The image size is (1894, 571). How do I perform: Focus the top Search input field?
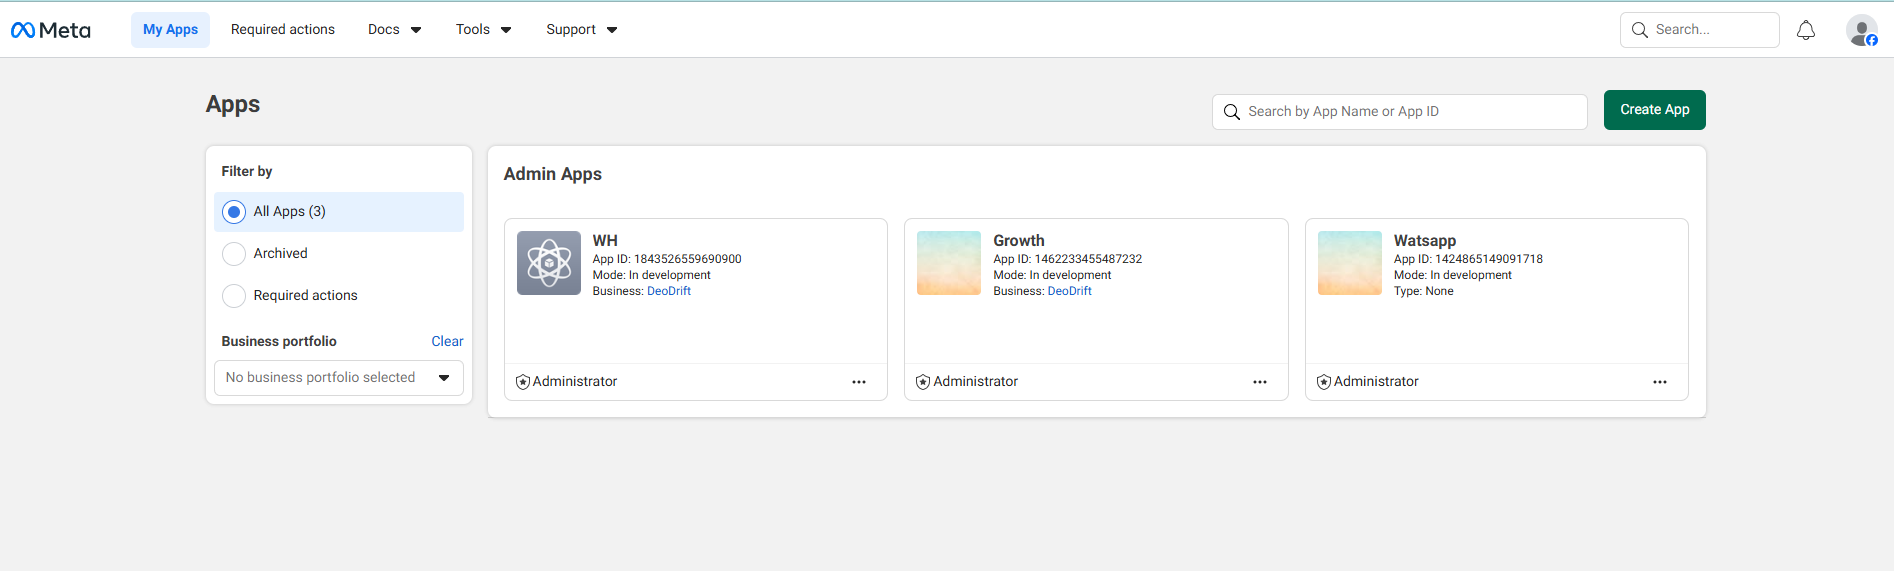pyautogui.click(x=1700, y=30)
